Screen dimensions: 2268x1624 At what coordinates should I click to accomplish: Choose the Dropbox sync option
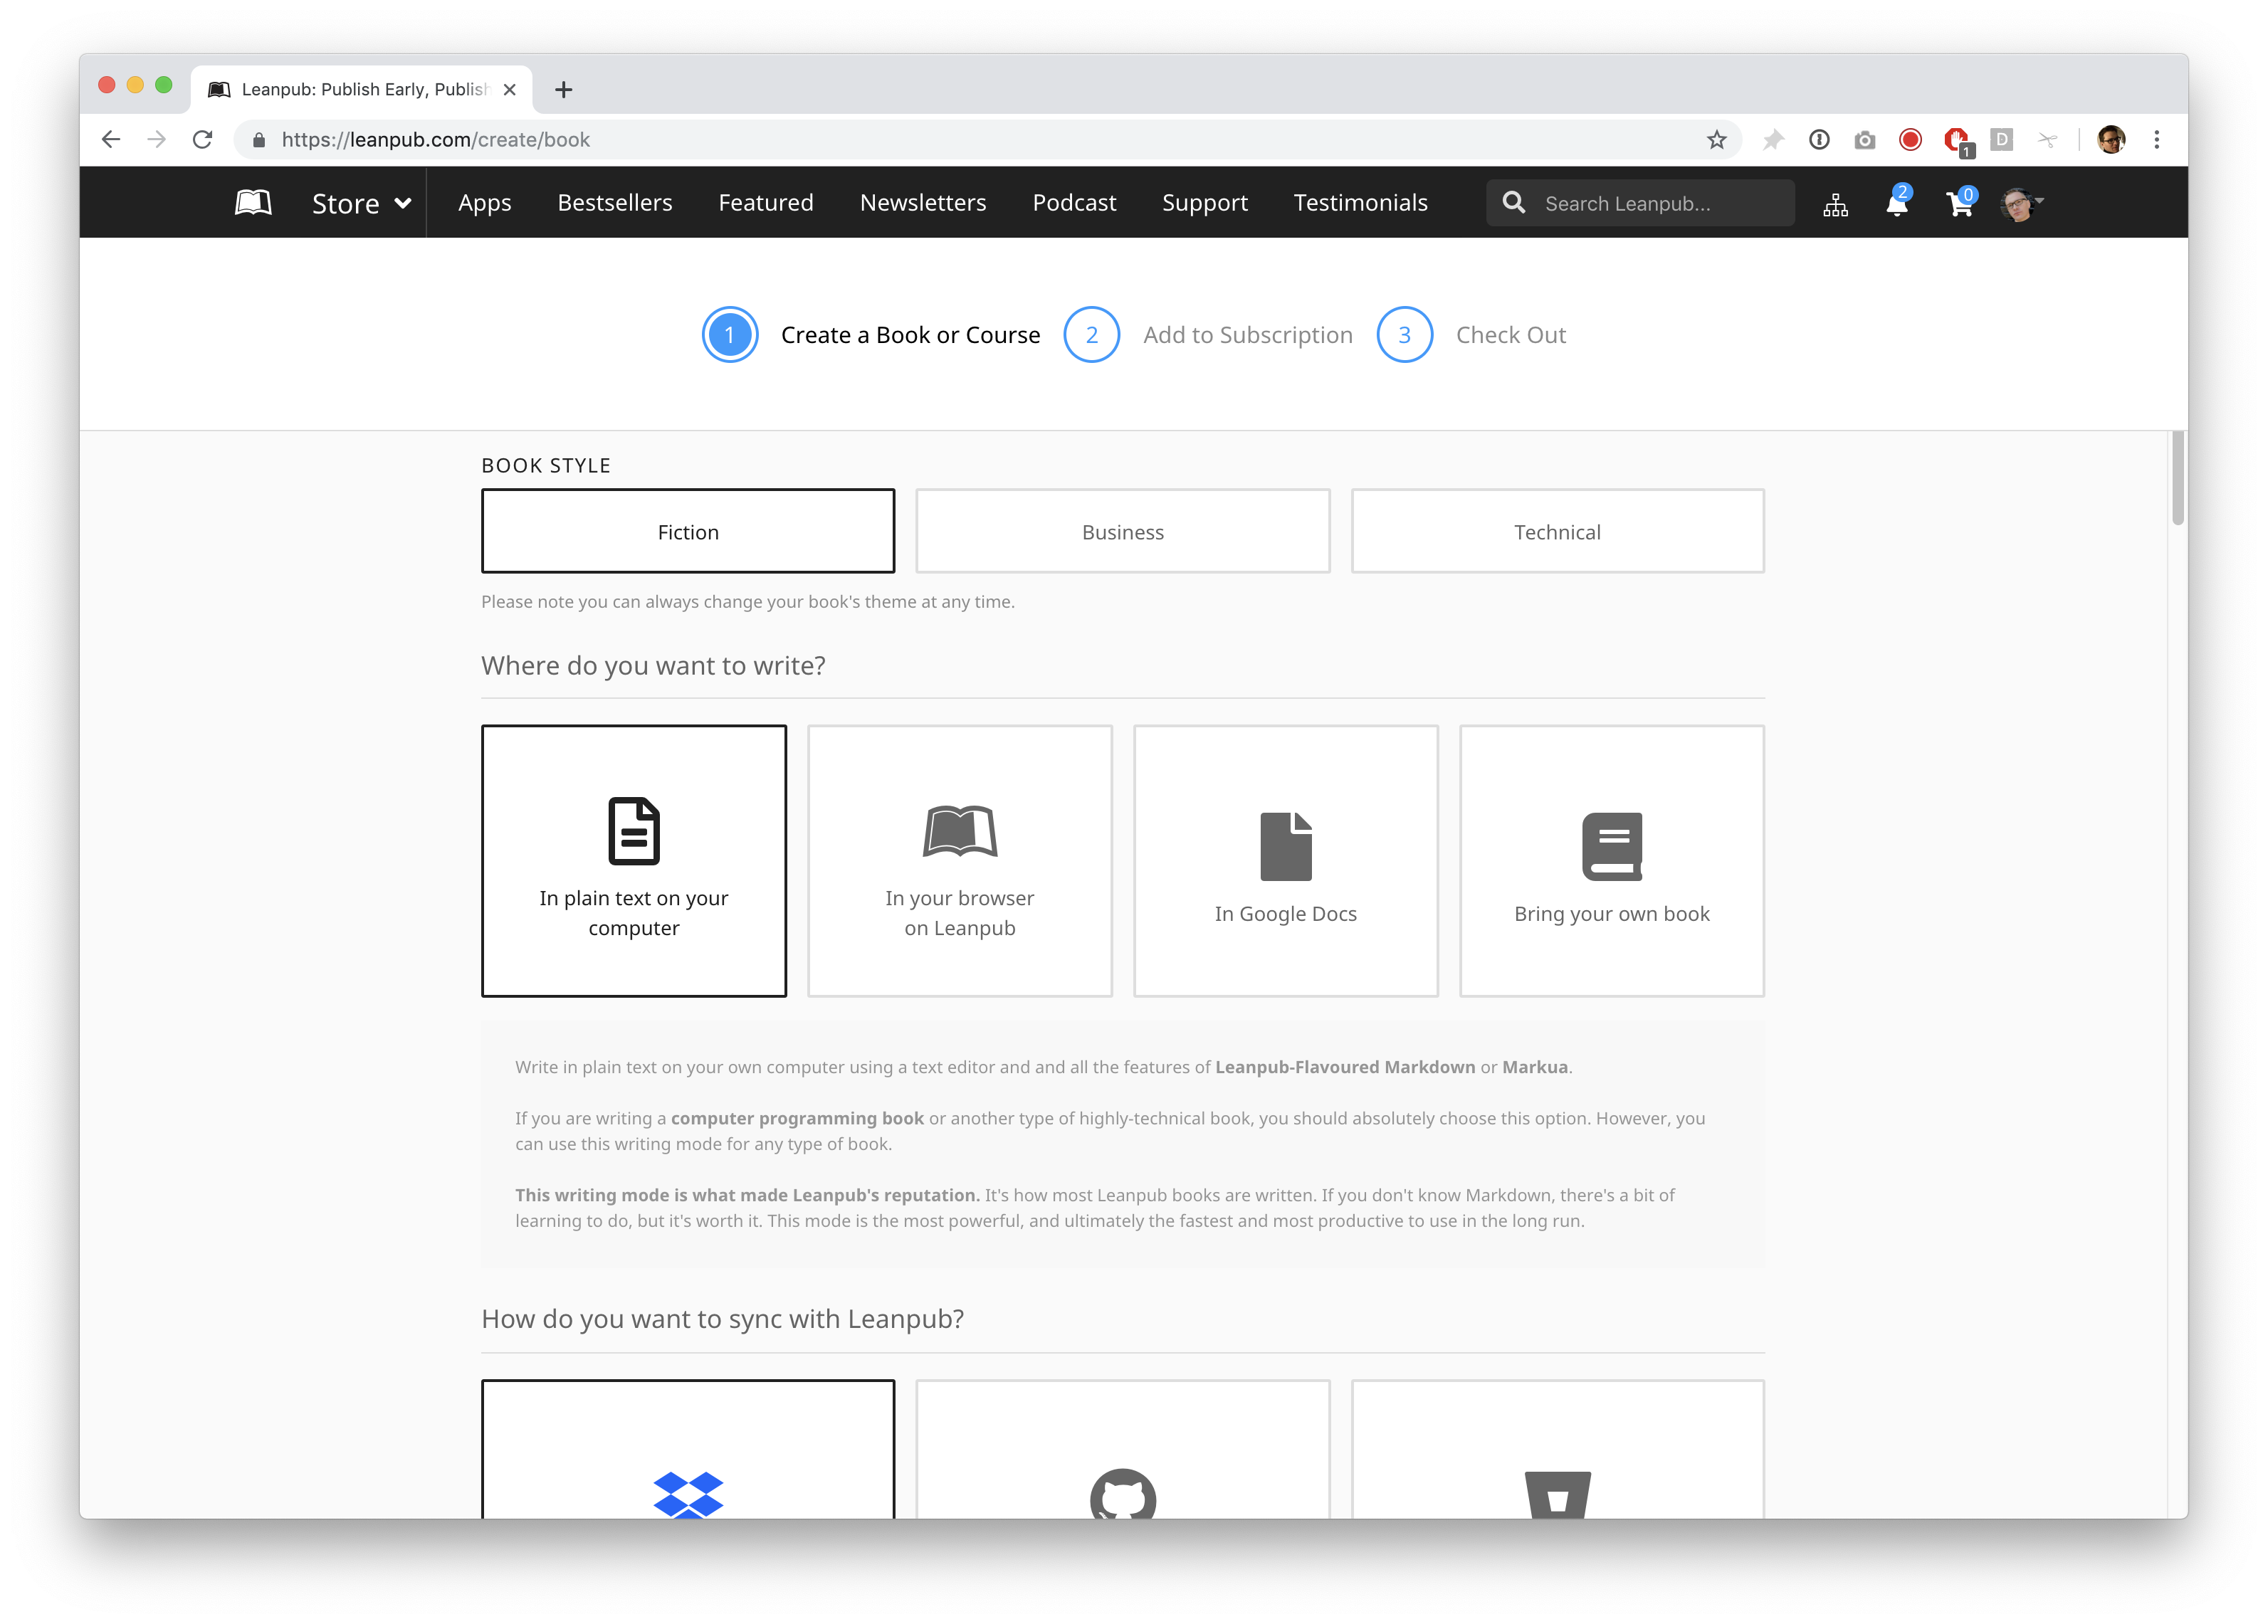coord(688,1450)
